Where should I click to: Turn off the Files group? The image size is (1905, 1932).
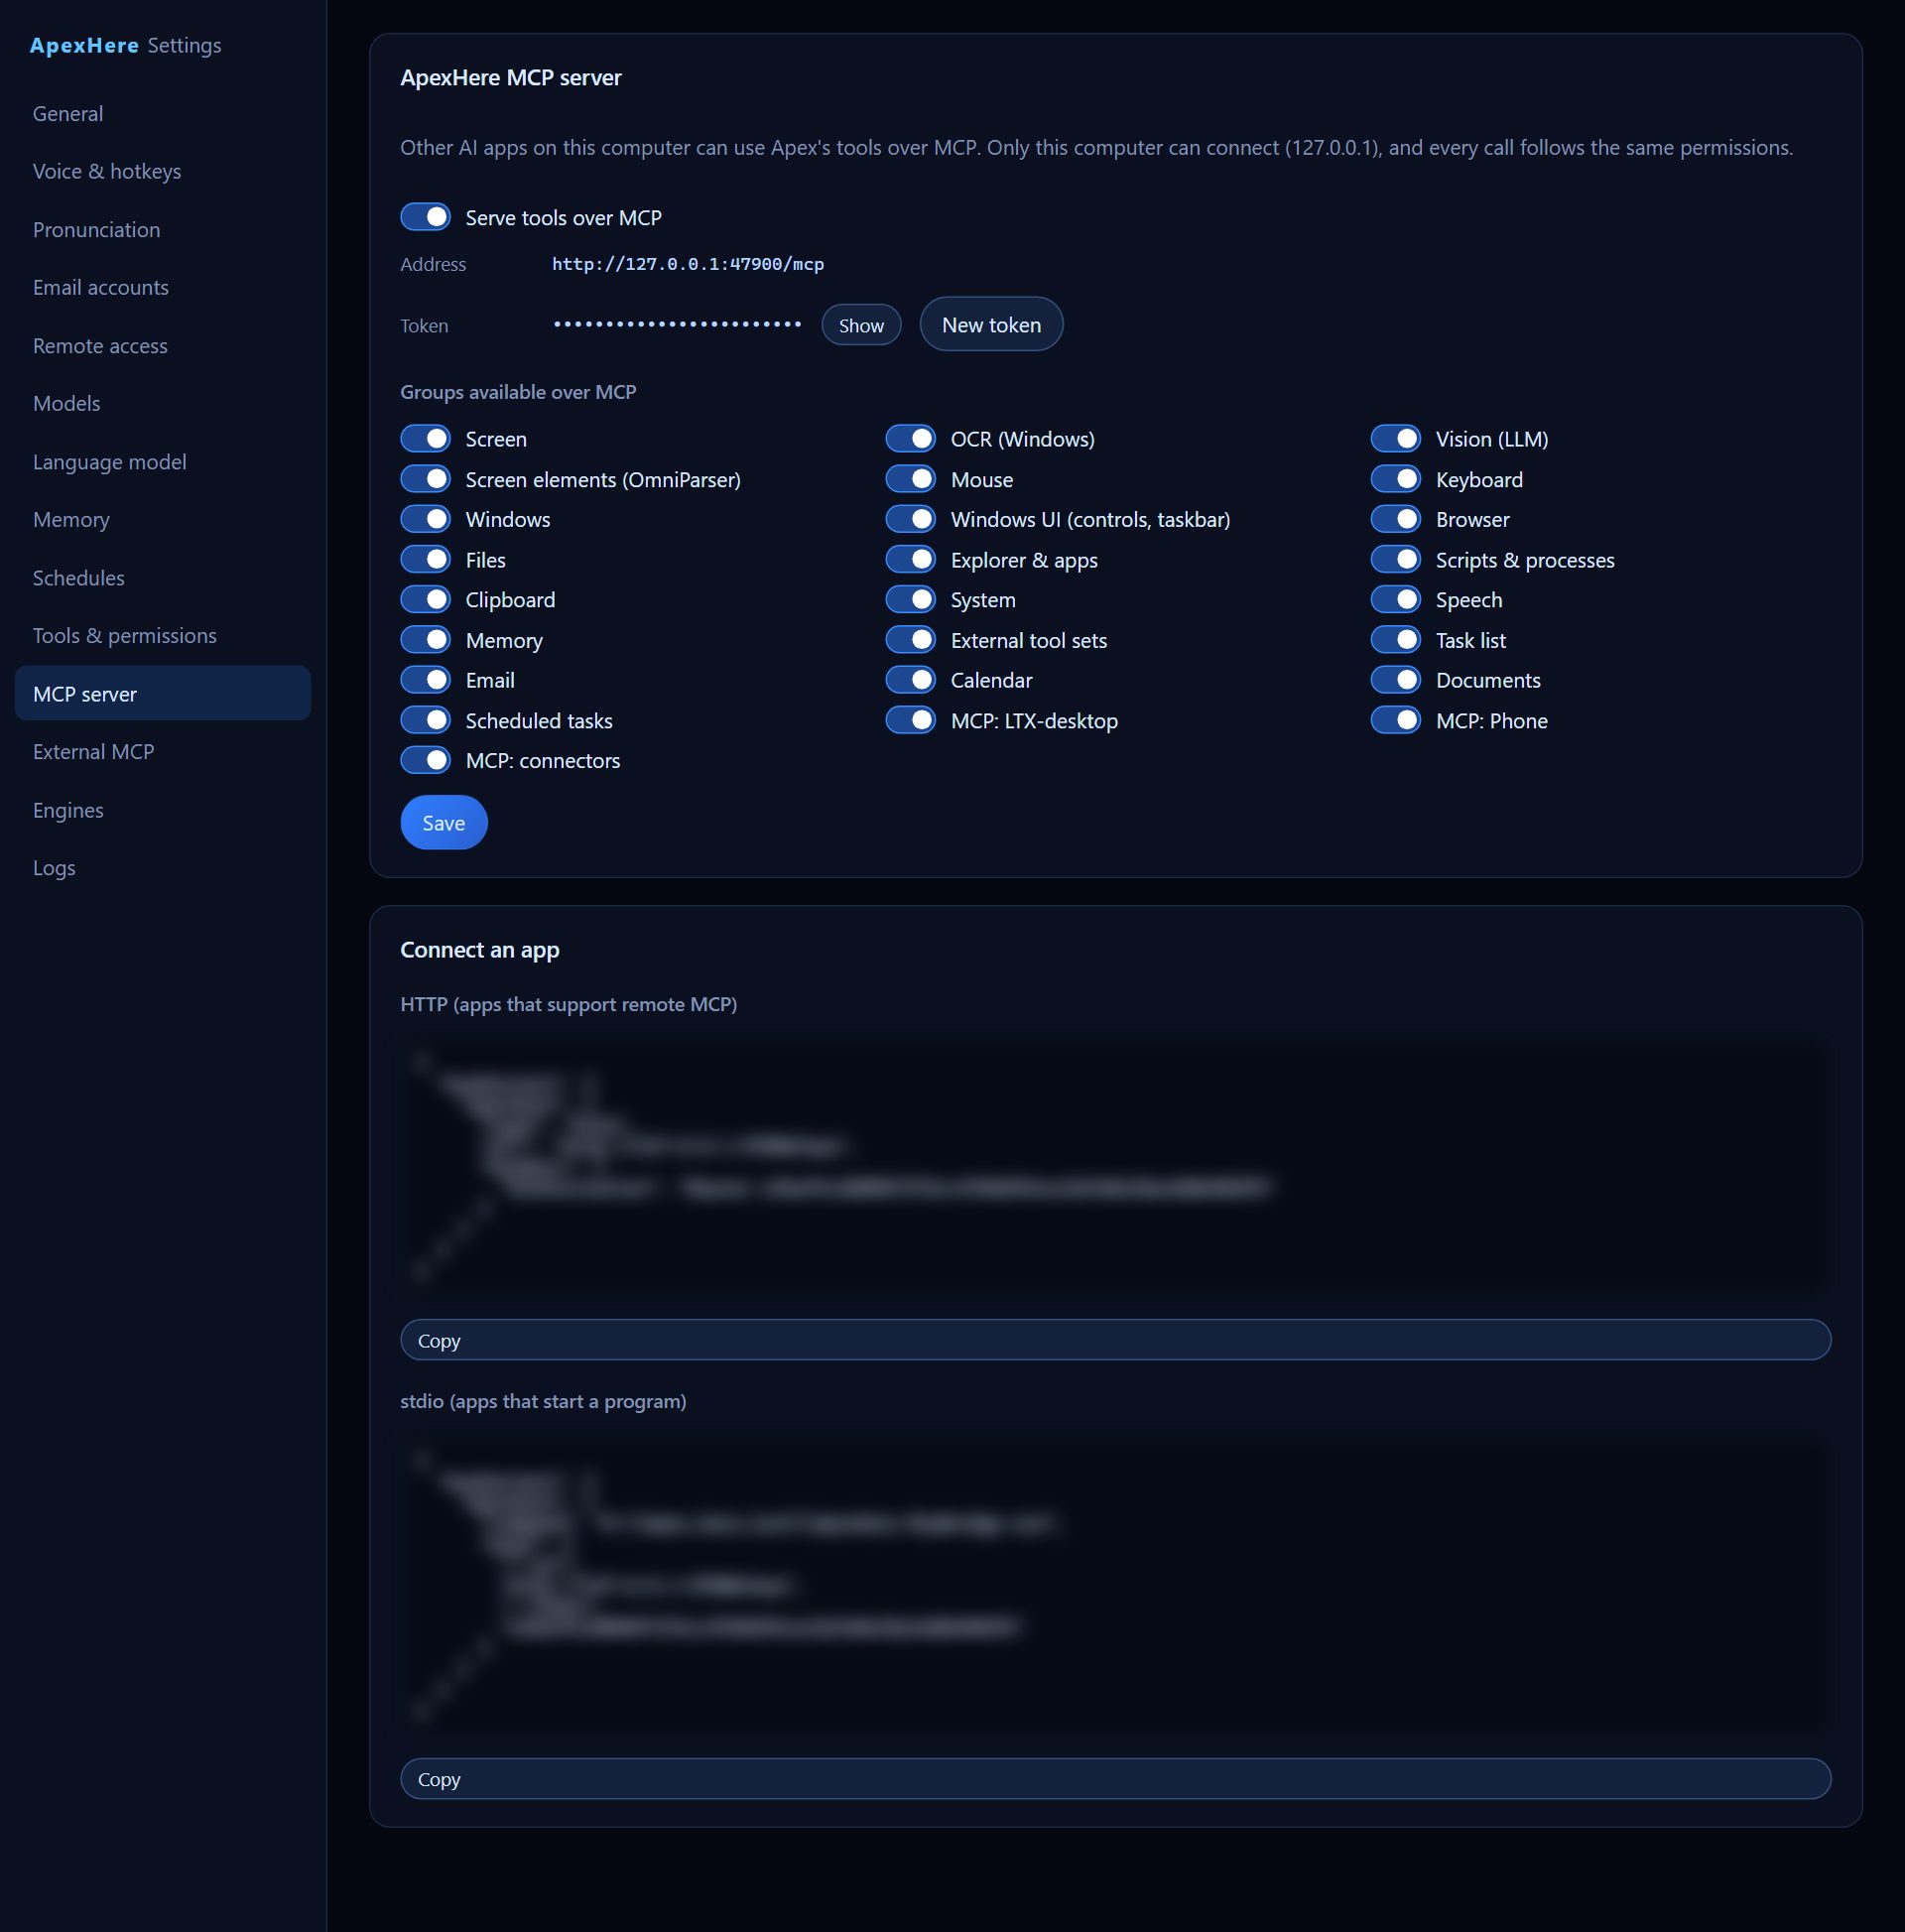(x=425, y=560)
